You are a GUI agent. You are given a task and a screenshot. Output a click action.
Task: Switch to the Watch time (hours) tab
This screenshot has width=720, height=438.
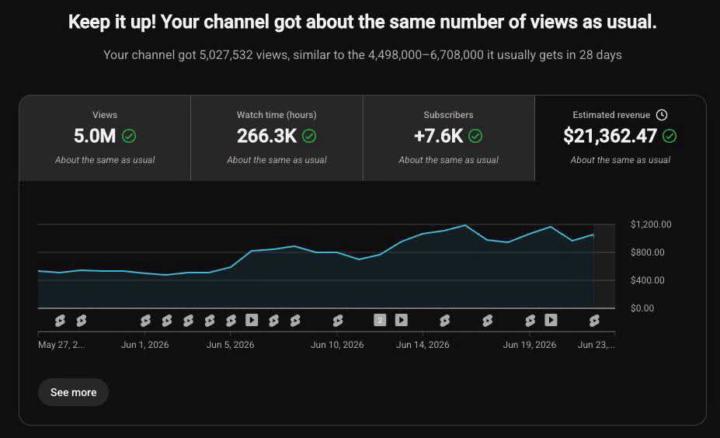tap(276, 138)
